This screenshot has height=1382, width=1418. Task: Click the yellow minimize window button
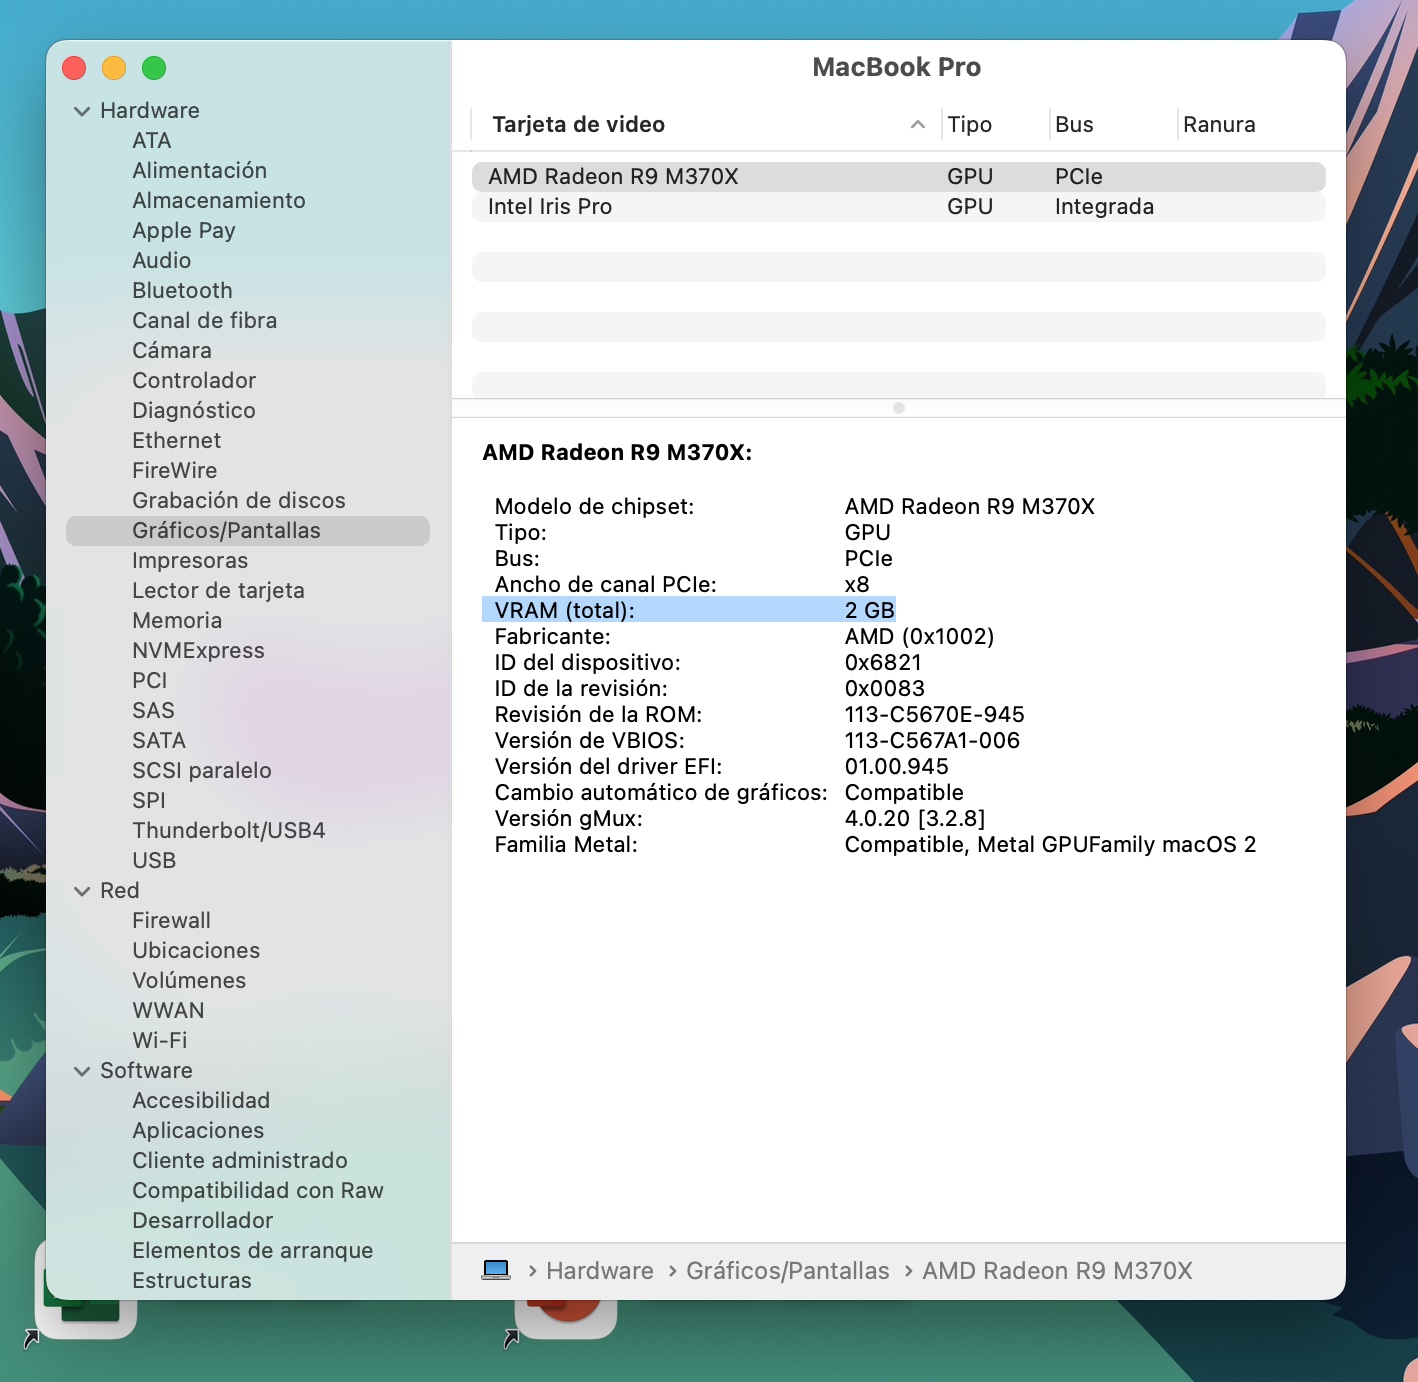pos(114,68)
